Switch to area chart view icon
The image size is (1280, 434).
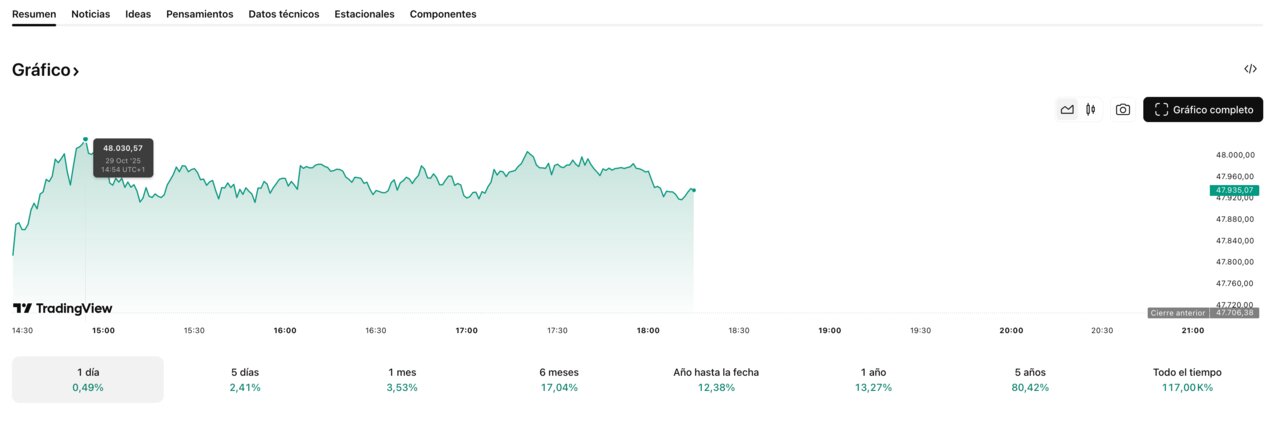1067,110
